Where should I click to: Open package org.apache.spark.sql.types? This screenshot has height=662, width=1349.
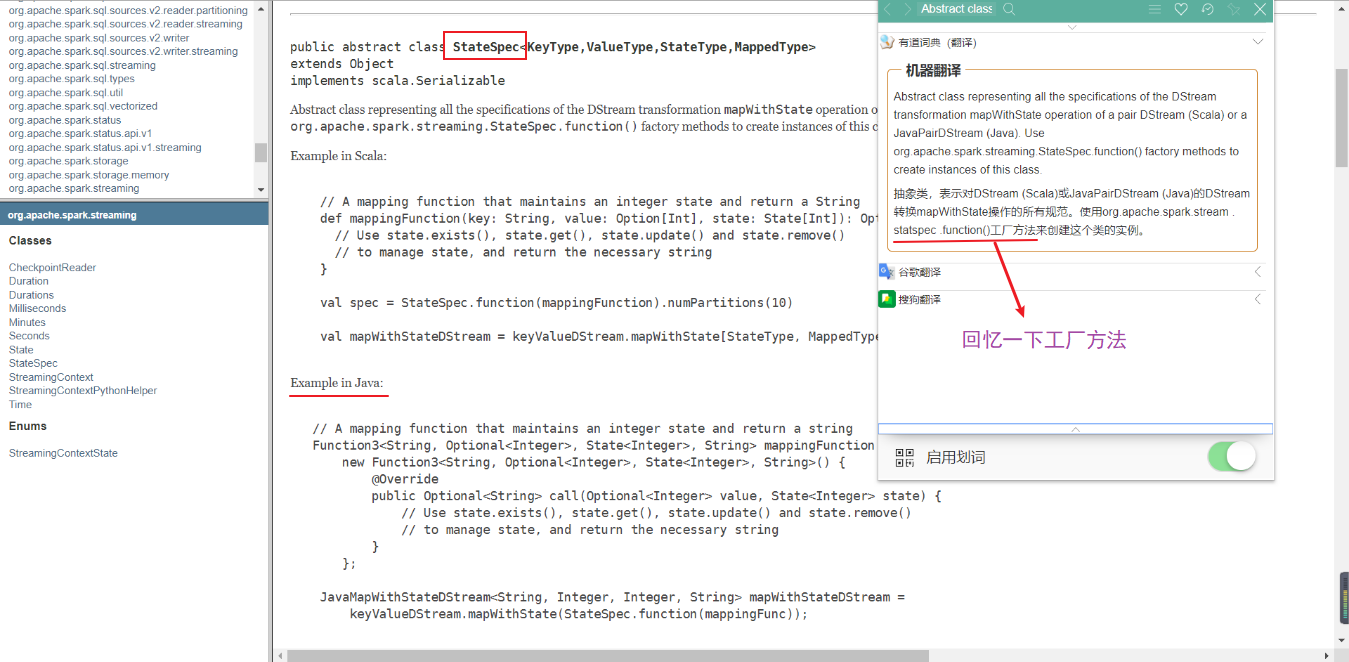click(x=71, y=79)
